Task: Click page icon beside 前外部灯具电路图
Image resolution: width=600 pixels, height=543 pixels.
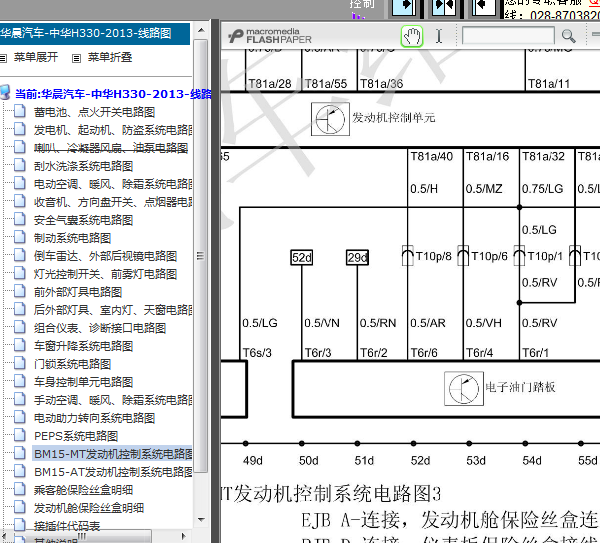Action: [20, 291]
